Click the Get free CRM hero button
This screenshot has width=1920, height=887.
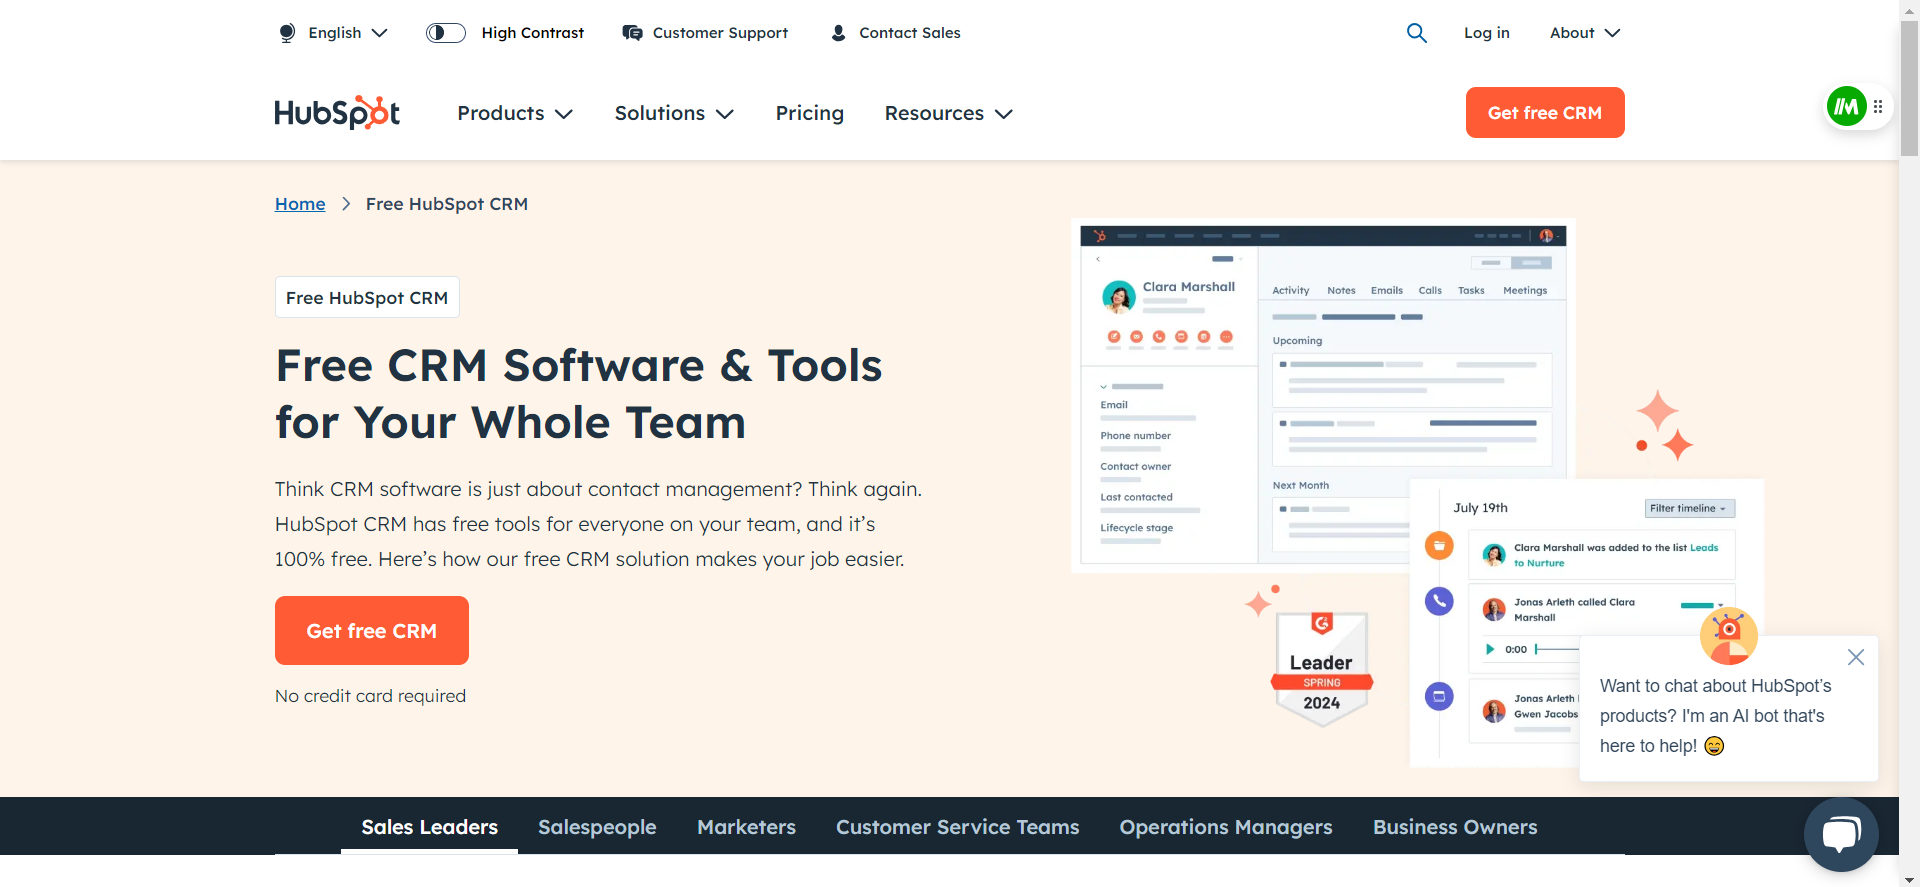coord(372,631)
